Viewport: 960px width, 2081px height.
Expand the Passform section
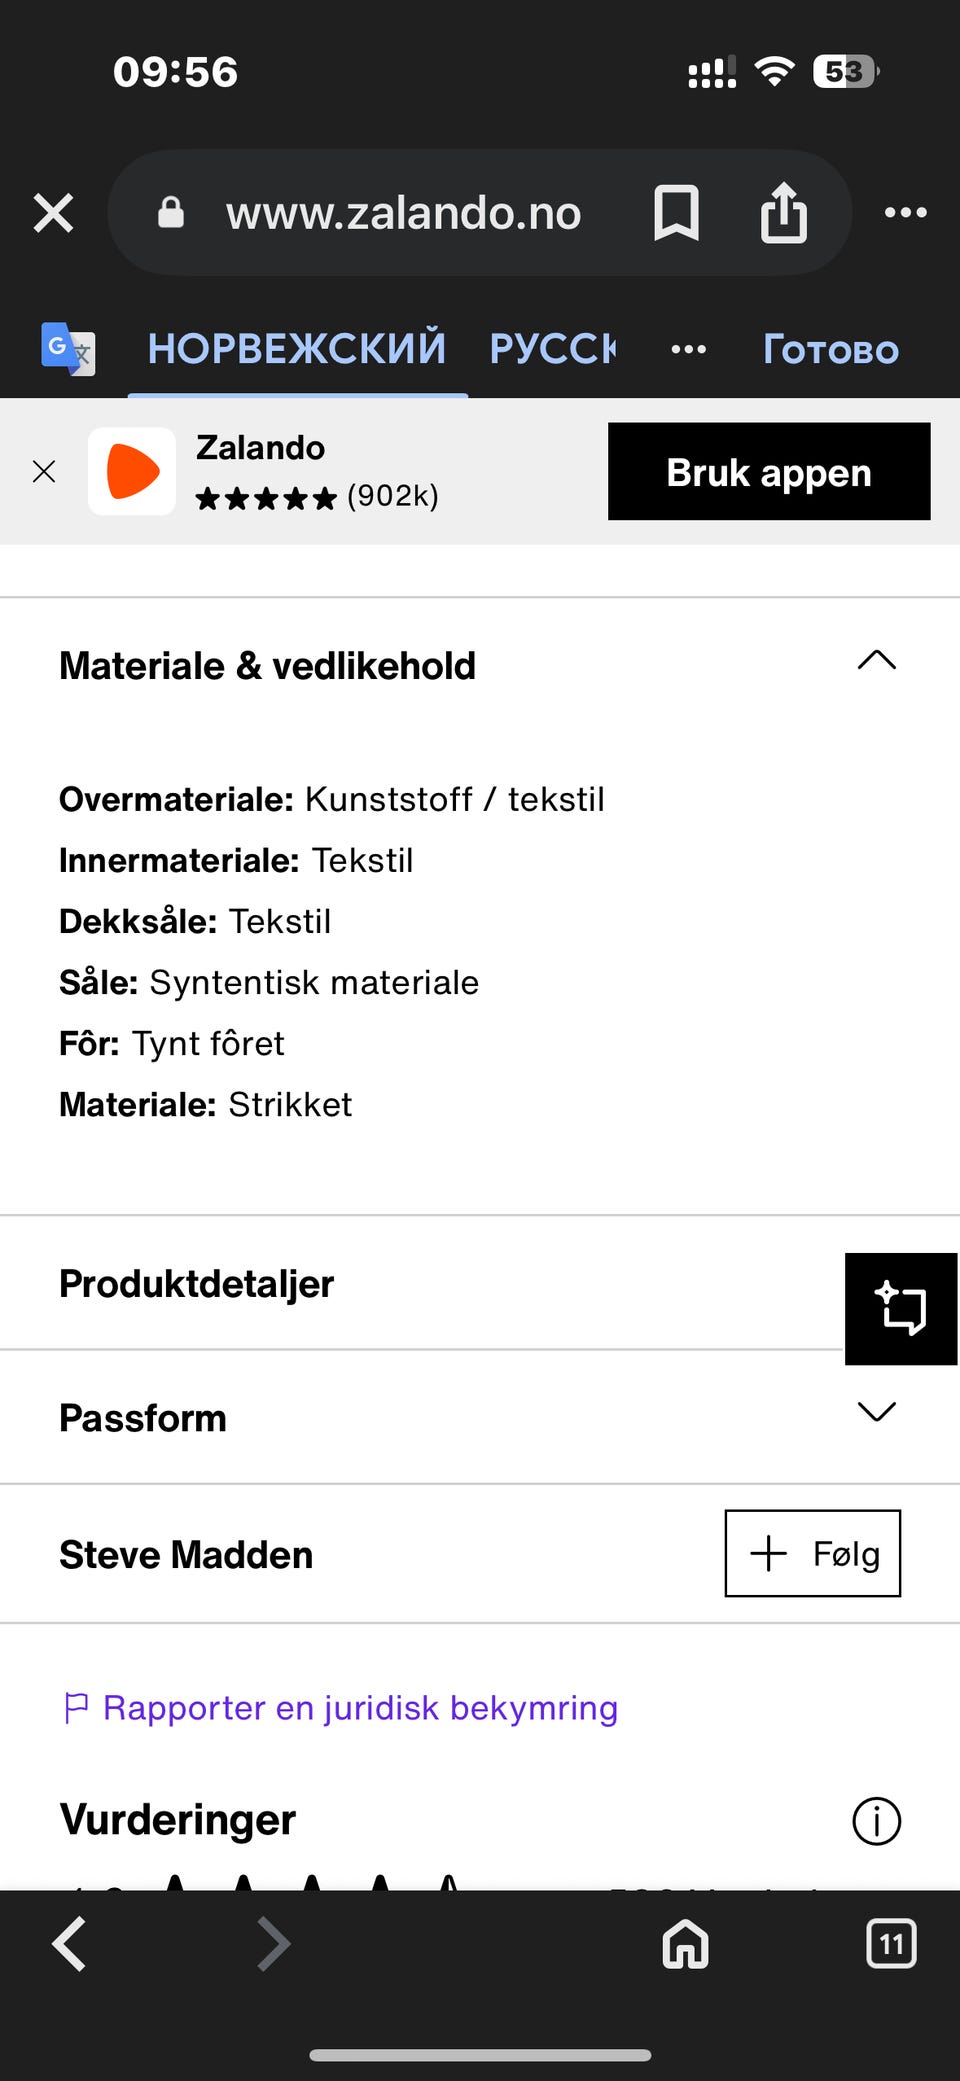point(876,1412)
